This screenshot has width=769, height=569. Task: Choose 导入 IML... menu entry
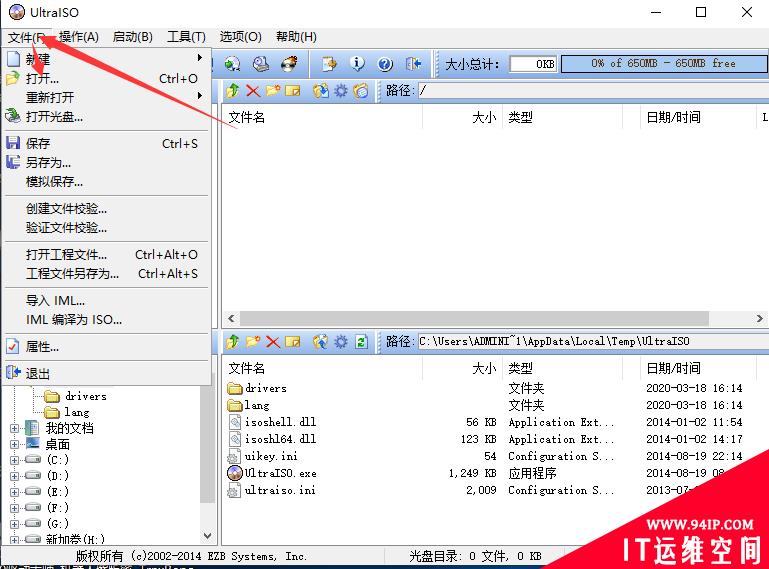click(107, 300)
